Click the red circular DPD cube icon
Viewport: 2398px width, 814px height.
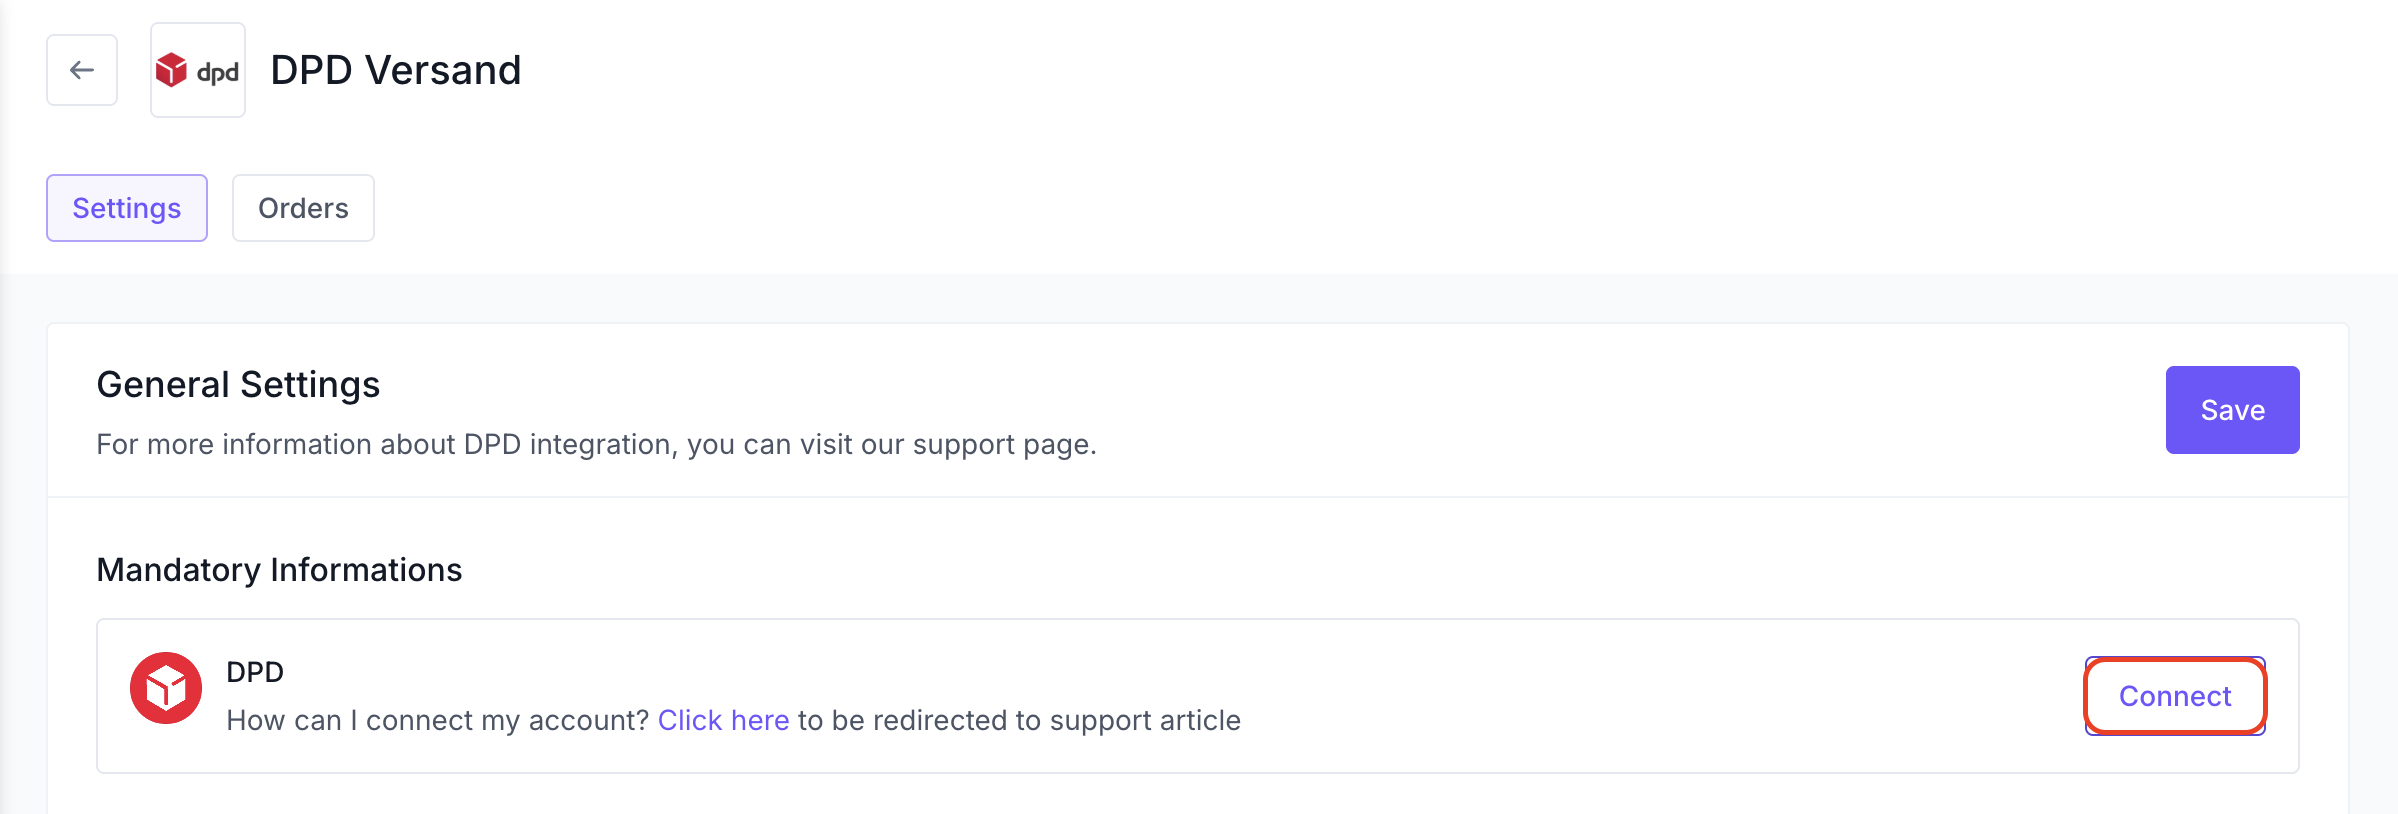point(166,688)
